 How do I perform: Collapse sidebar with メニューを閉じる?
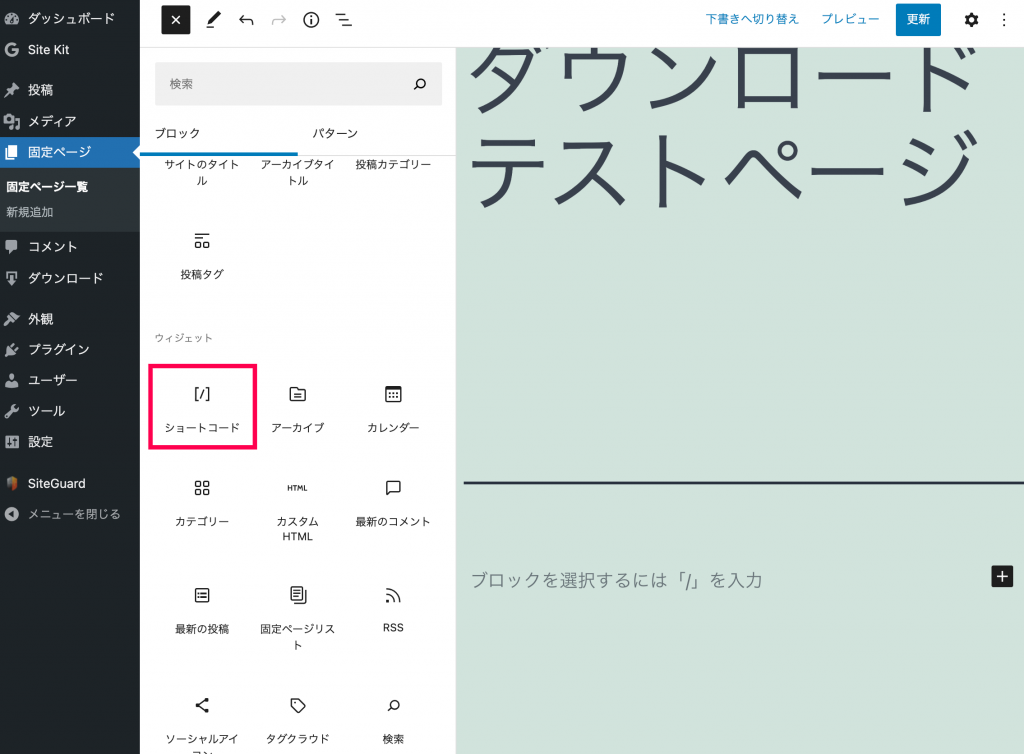coord(70,514)
